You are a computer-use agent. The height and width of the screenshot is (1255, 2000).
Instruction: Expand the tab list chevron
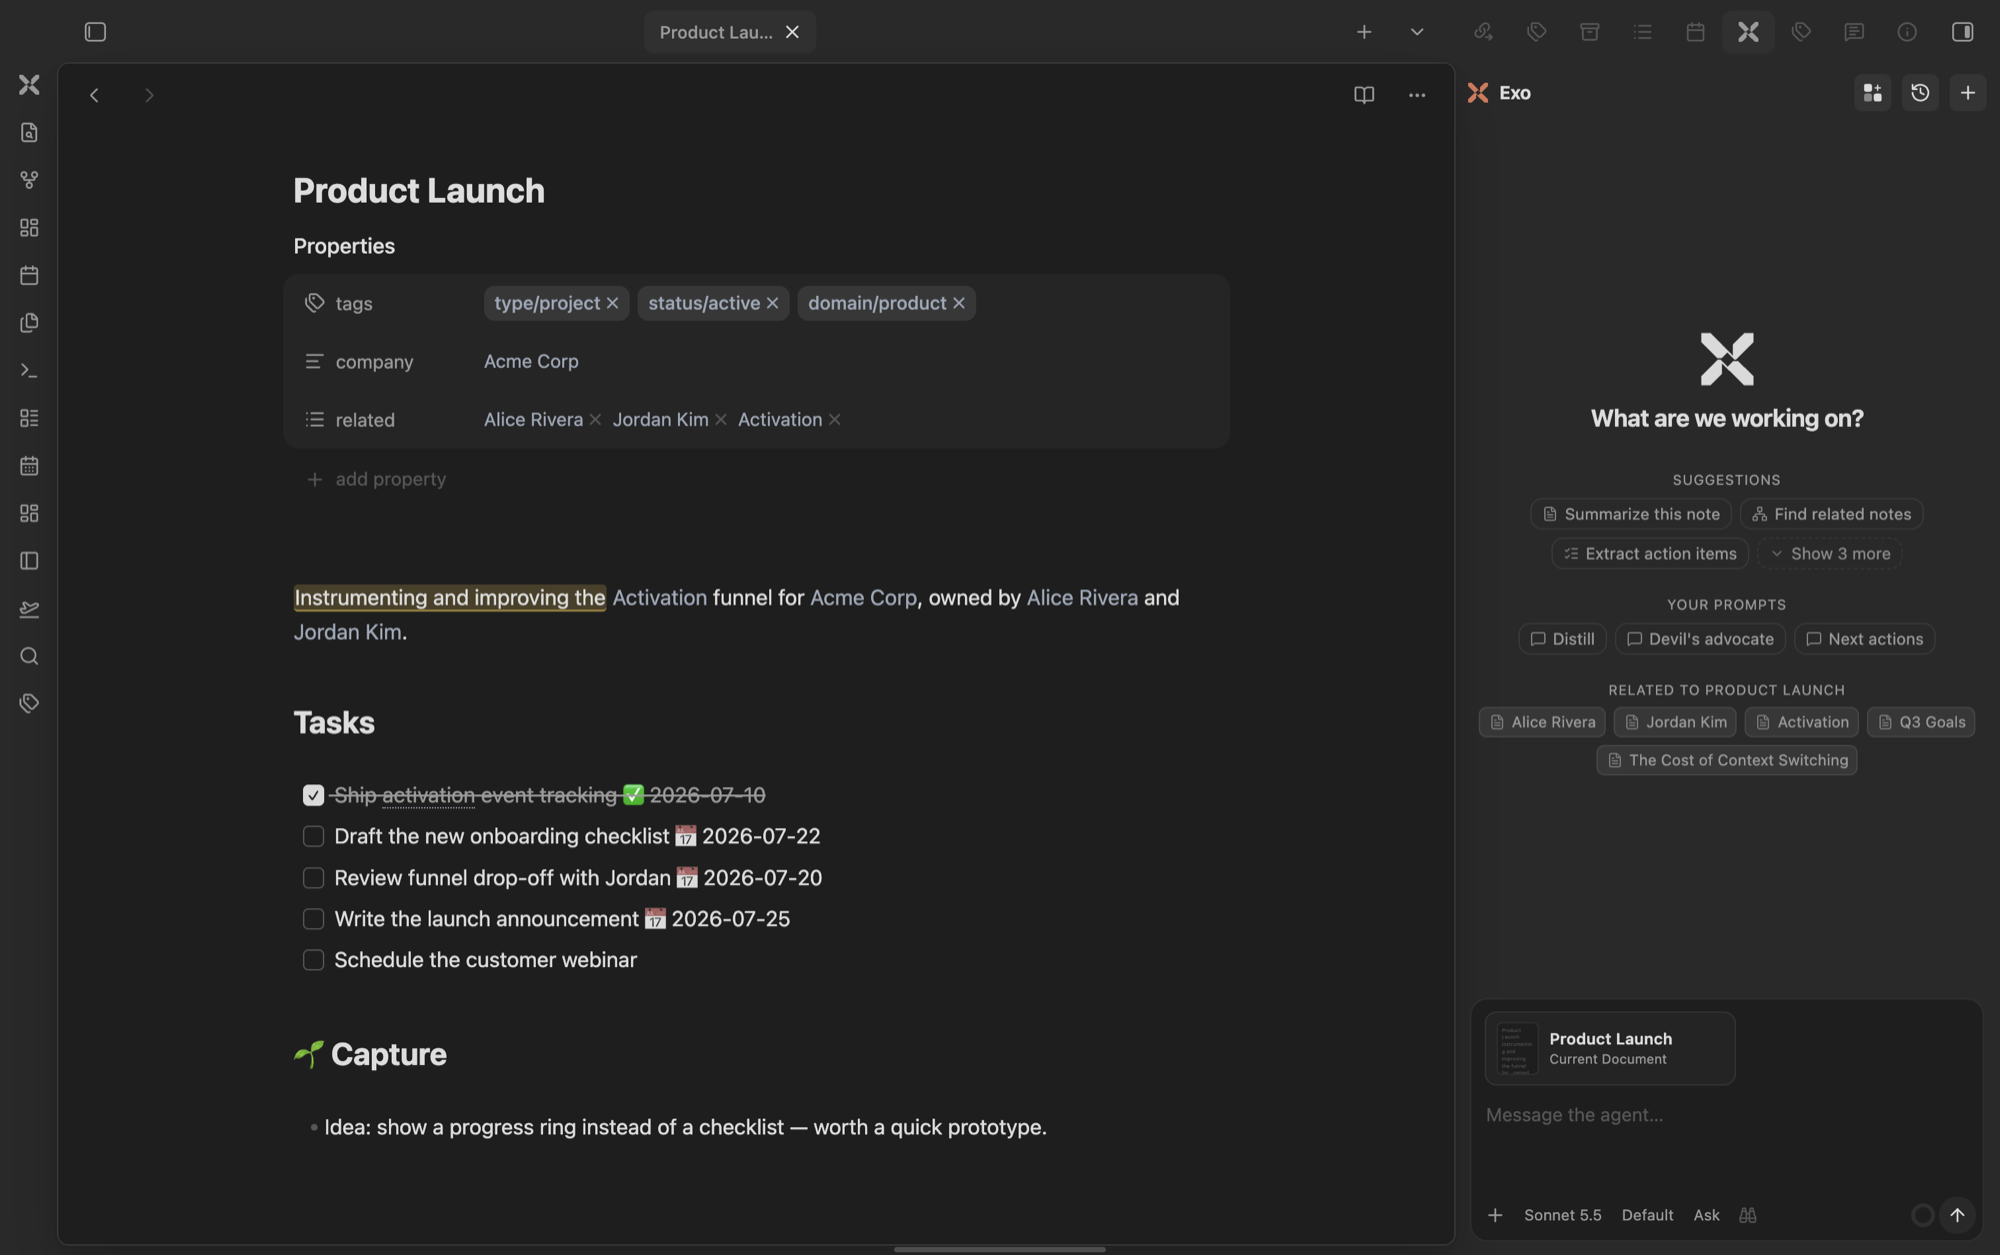pyautogui.click(x=1417, y=32)
